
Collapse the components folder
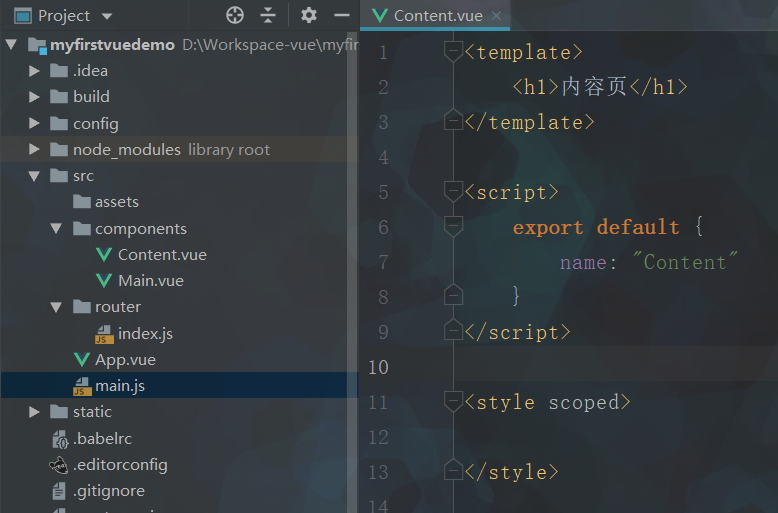(57, 229)
